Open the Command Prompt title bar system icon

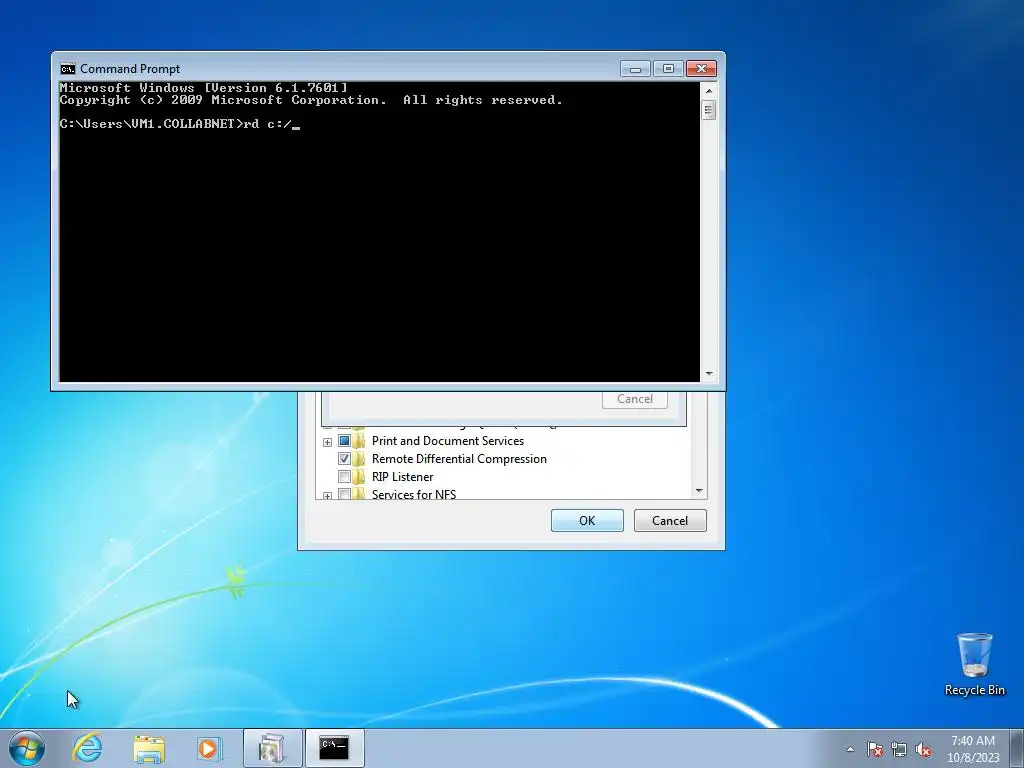click(67, 69)
